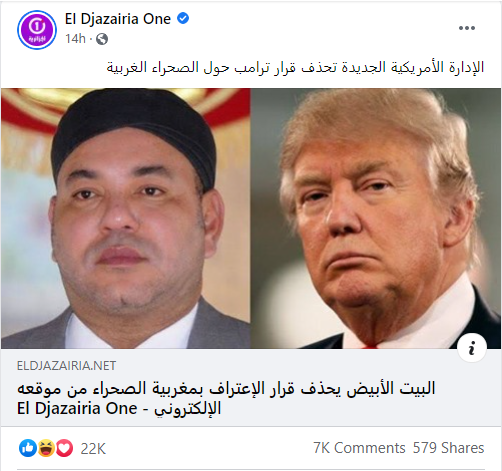
Task: Open El Djazairia One profile picture
Action: coord(37,30)
